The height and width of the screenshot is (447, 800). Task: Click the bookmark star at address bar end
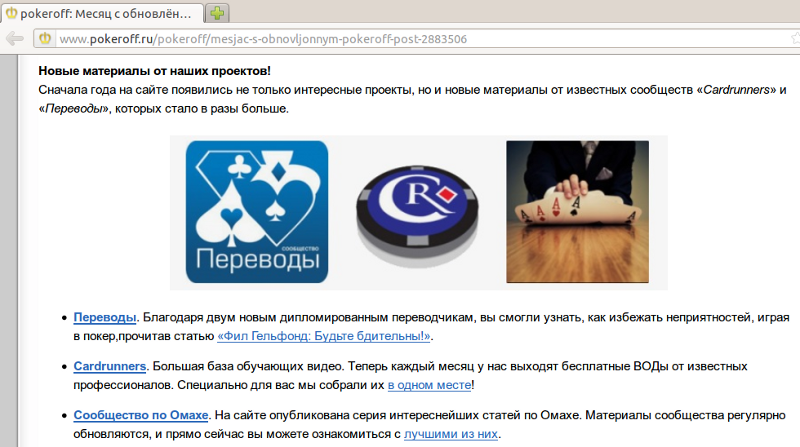pos(795,38)
